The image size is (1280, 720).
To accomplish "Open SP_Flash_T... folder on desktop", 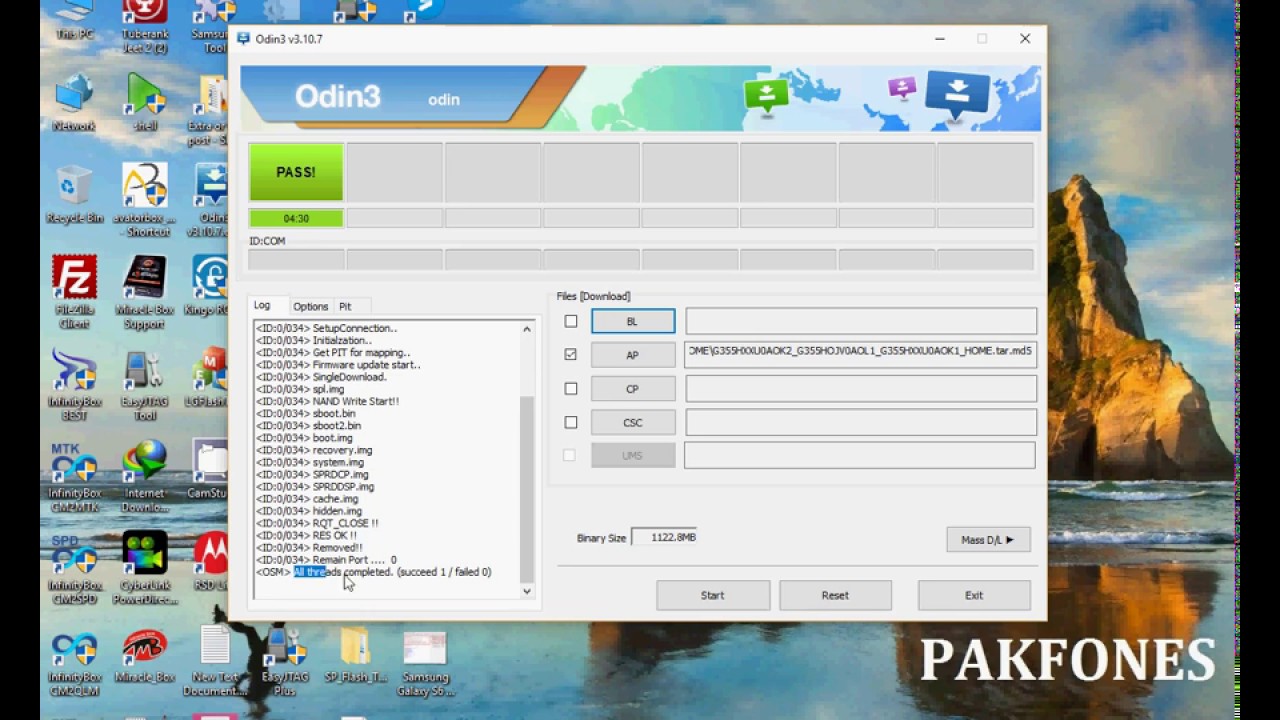I will (x=355, y=656).
